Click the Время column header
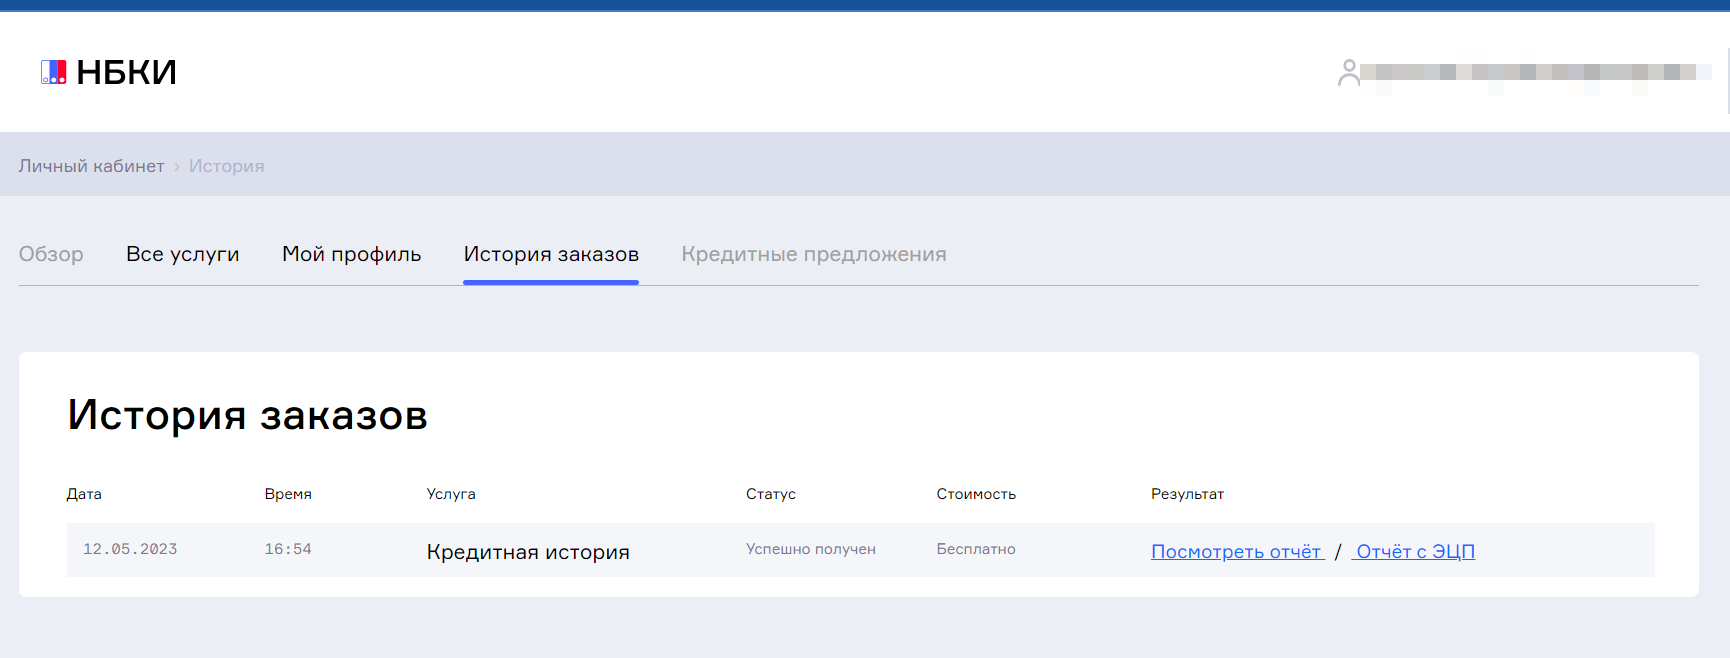1730x658 pixels. tap(288, 494)
